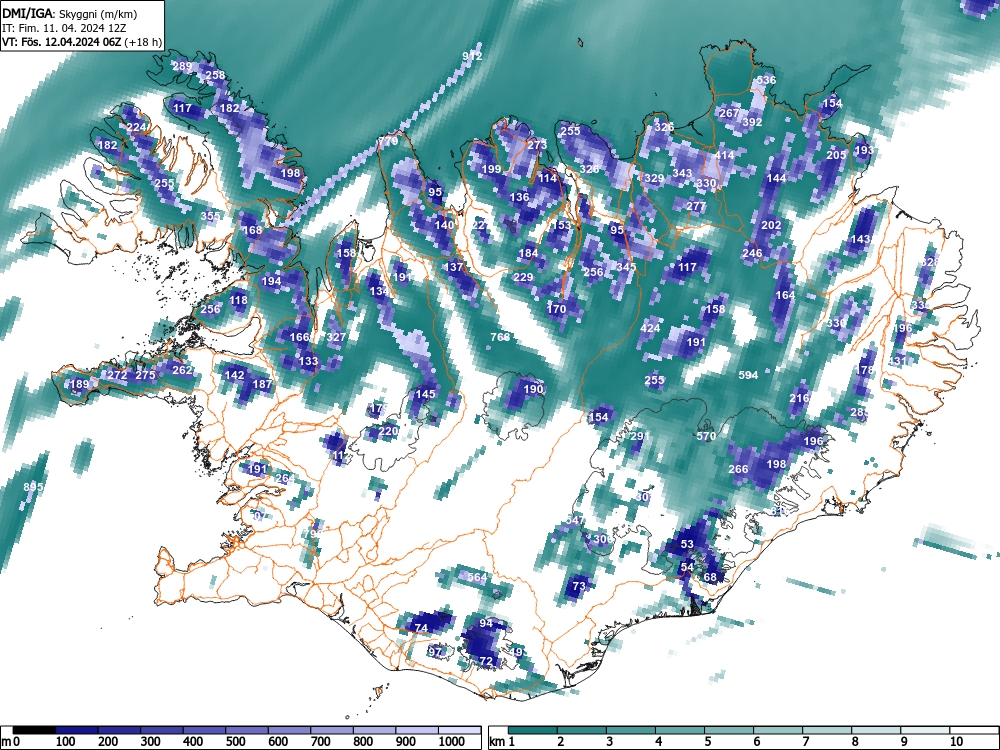The height and width of the screenshot is (750, 1000).
Task: Select the 564 value in the south
Action: (477, 577)
